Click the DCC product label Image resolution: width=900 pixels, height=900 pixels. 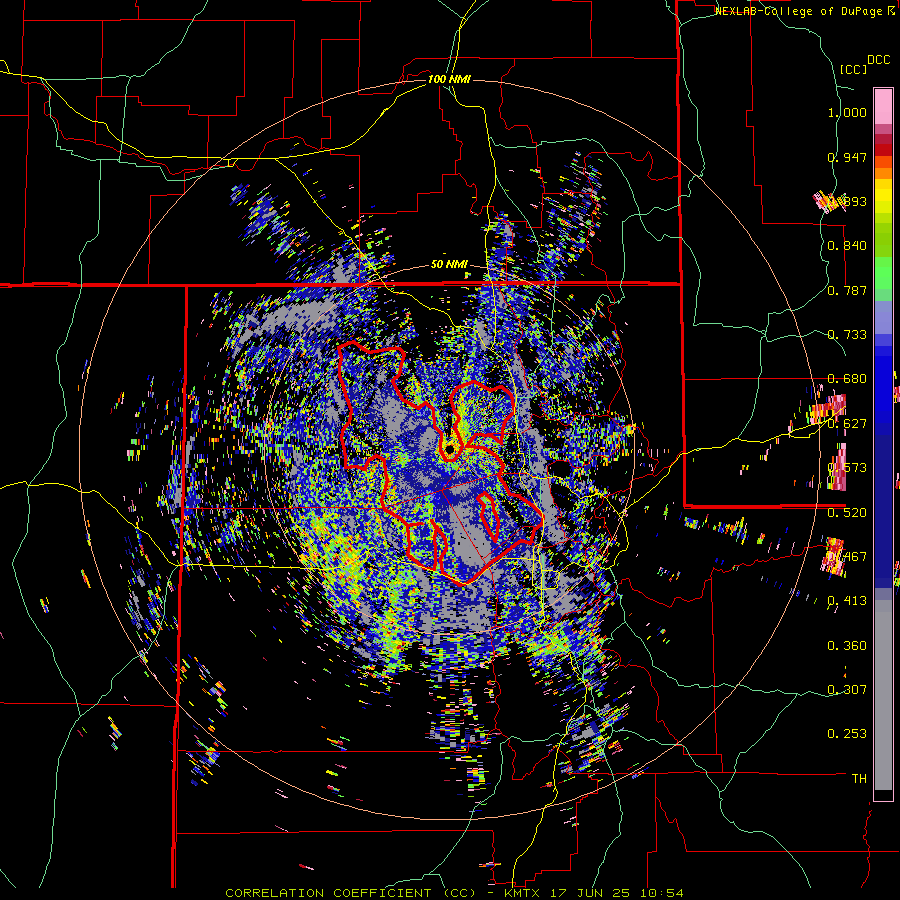point(879,60)
